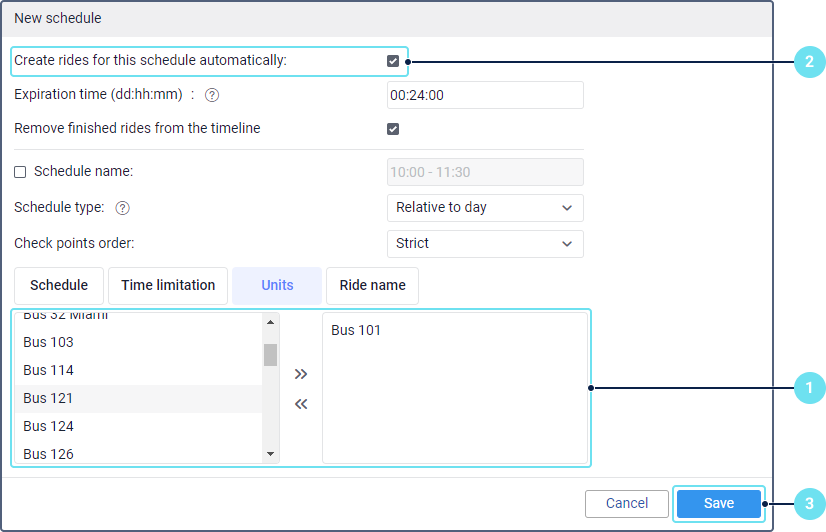Select Bus 121 in available units list
Screen dimensions: 826x532
(138, 398)
